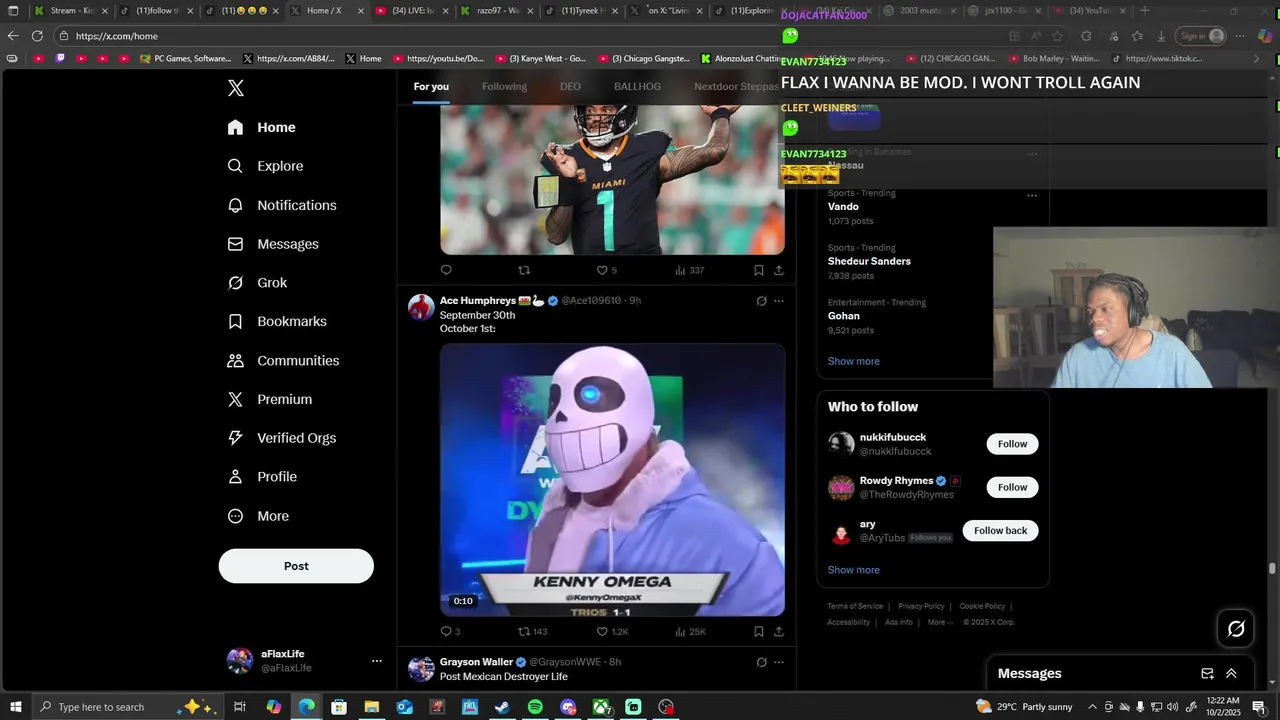
Task: Follow nukkifubucck
Action: pyautogui.click(x=1012, y=444)
